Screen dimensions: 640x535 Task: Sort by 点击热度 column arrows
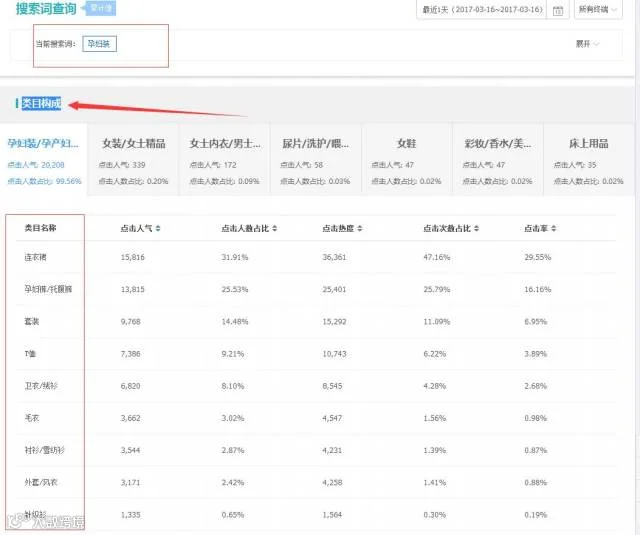click(x=360, y=229)
